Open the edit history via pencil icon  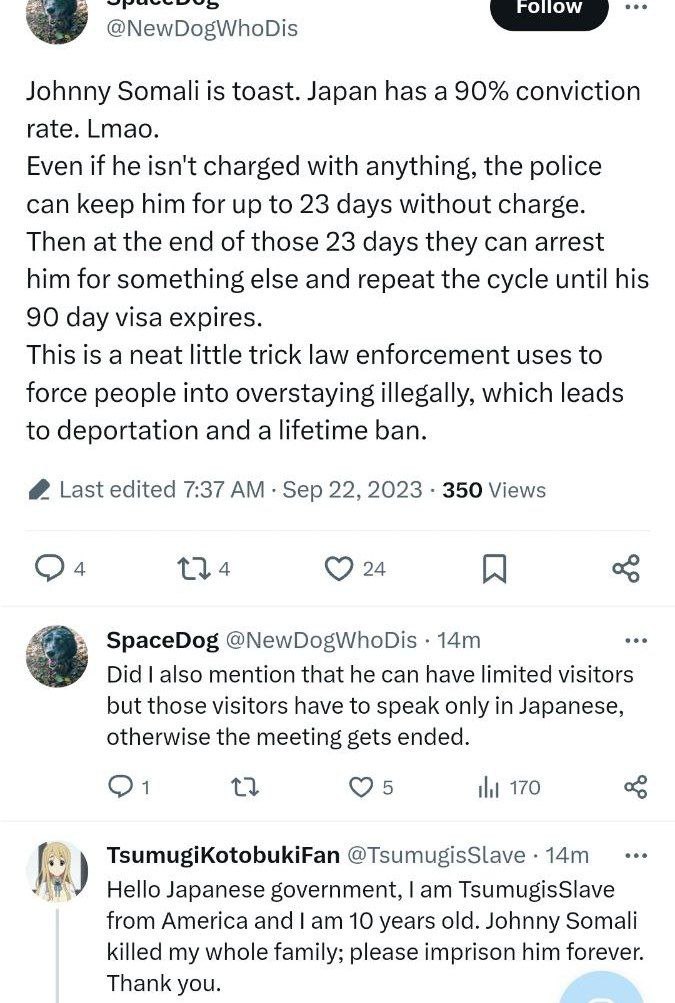pos(40,490)
